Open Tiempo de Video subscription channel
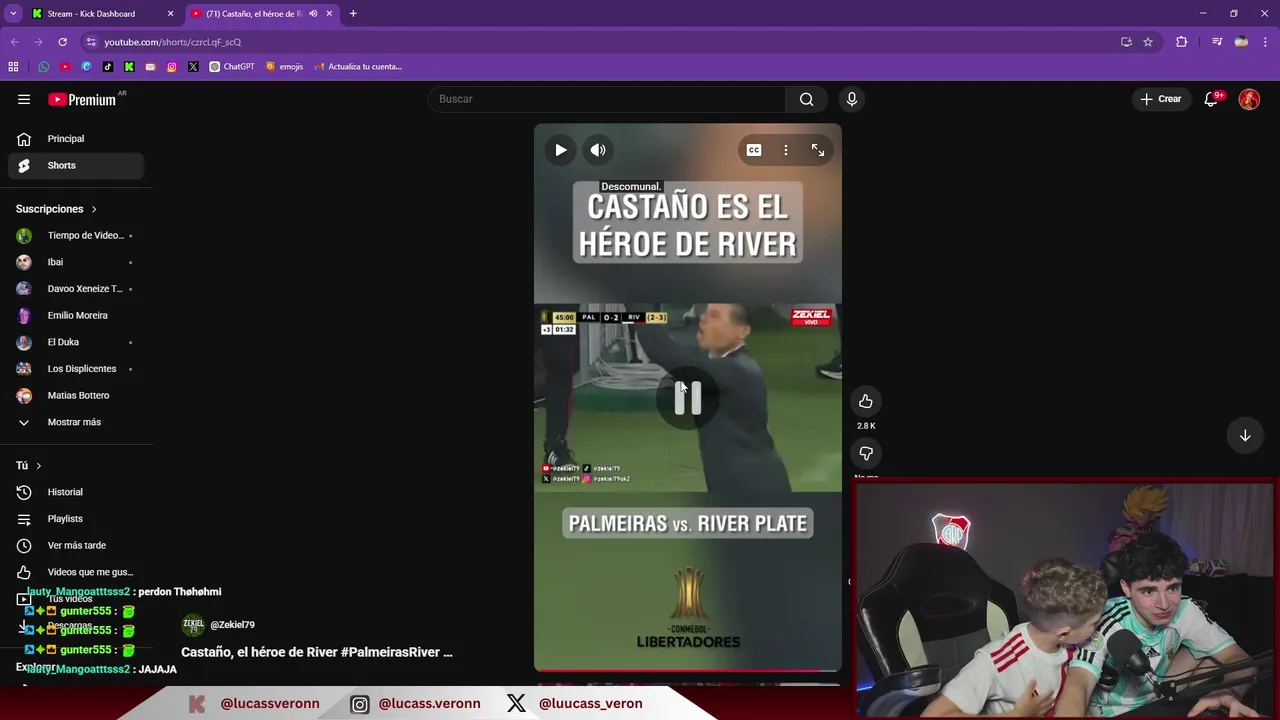 [x=76, y=236]
